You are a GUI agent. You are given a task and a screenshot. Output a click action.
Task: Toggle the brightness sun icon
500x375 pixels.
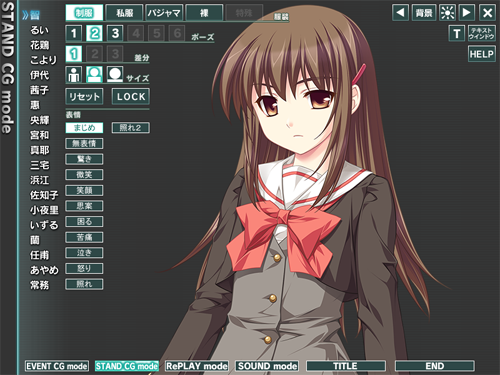447,13
